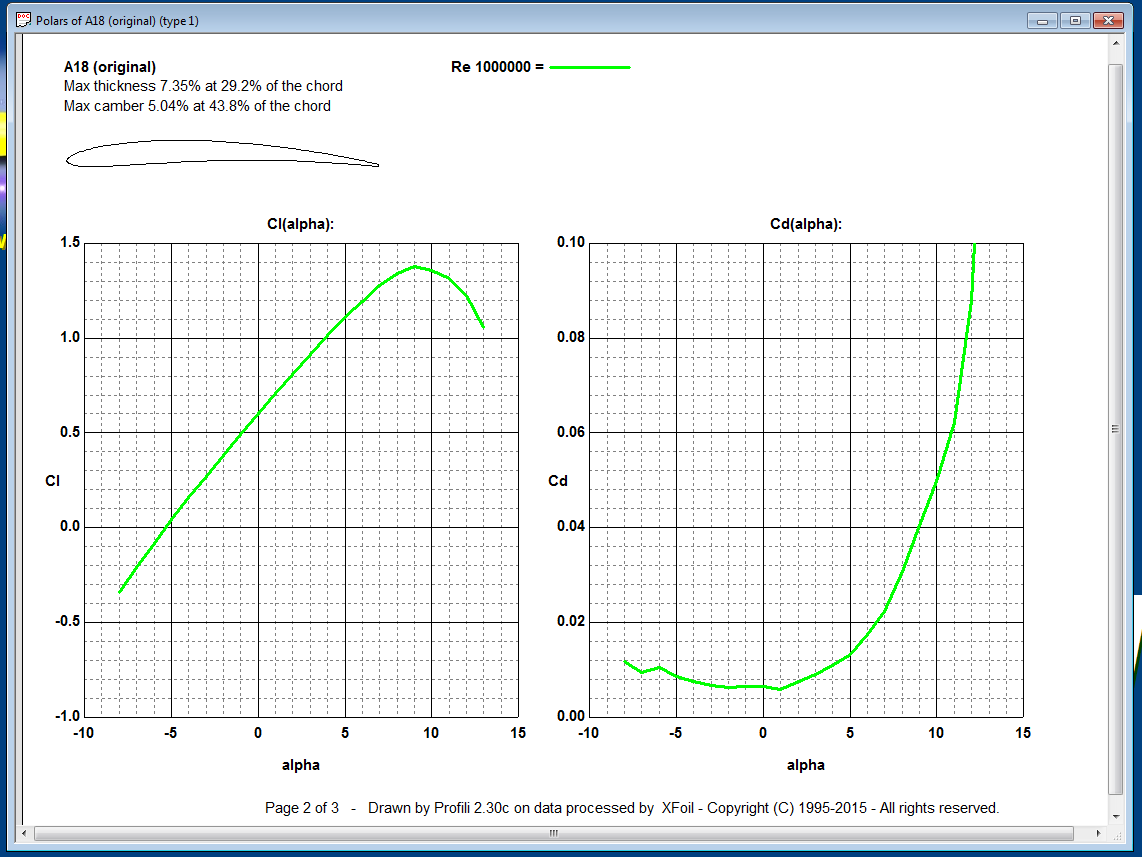Click the Cl(alpha): chart title
Screen dimensions: 1142x857
click(x=301, y=224)
